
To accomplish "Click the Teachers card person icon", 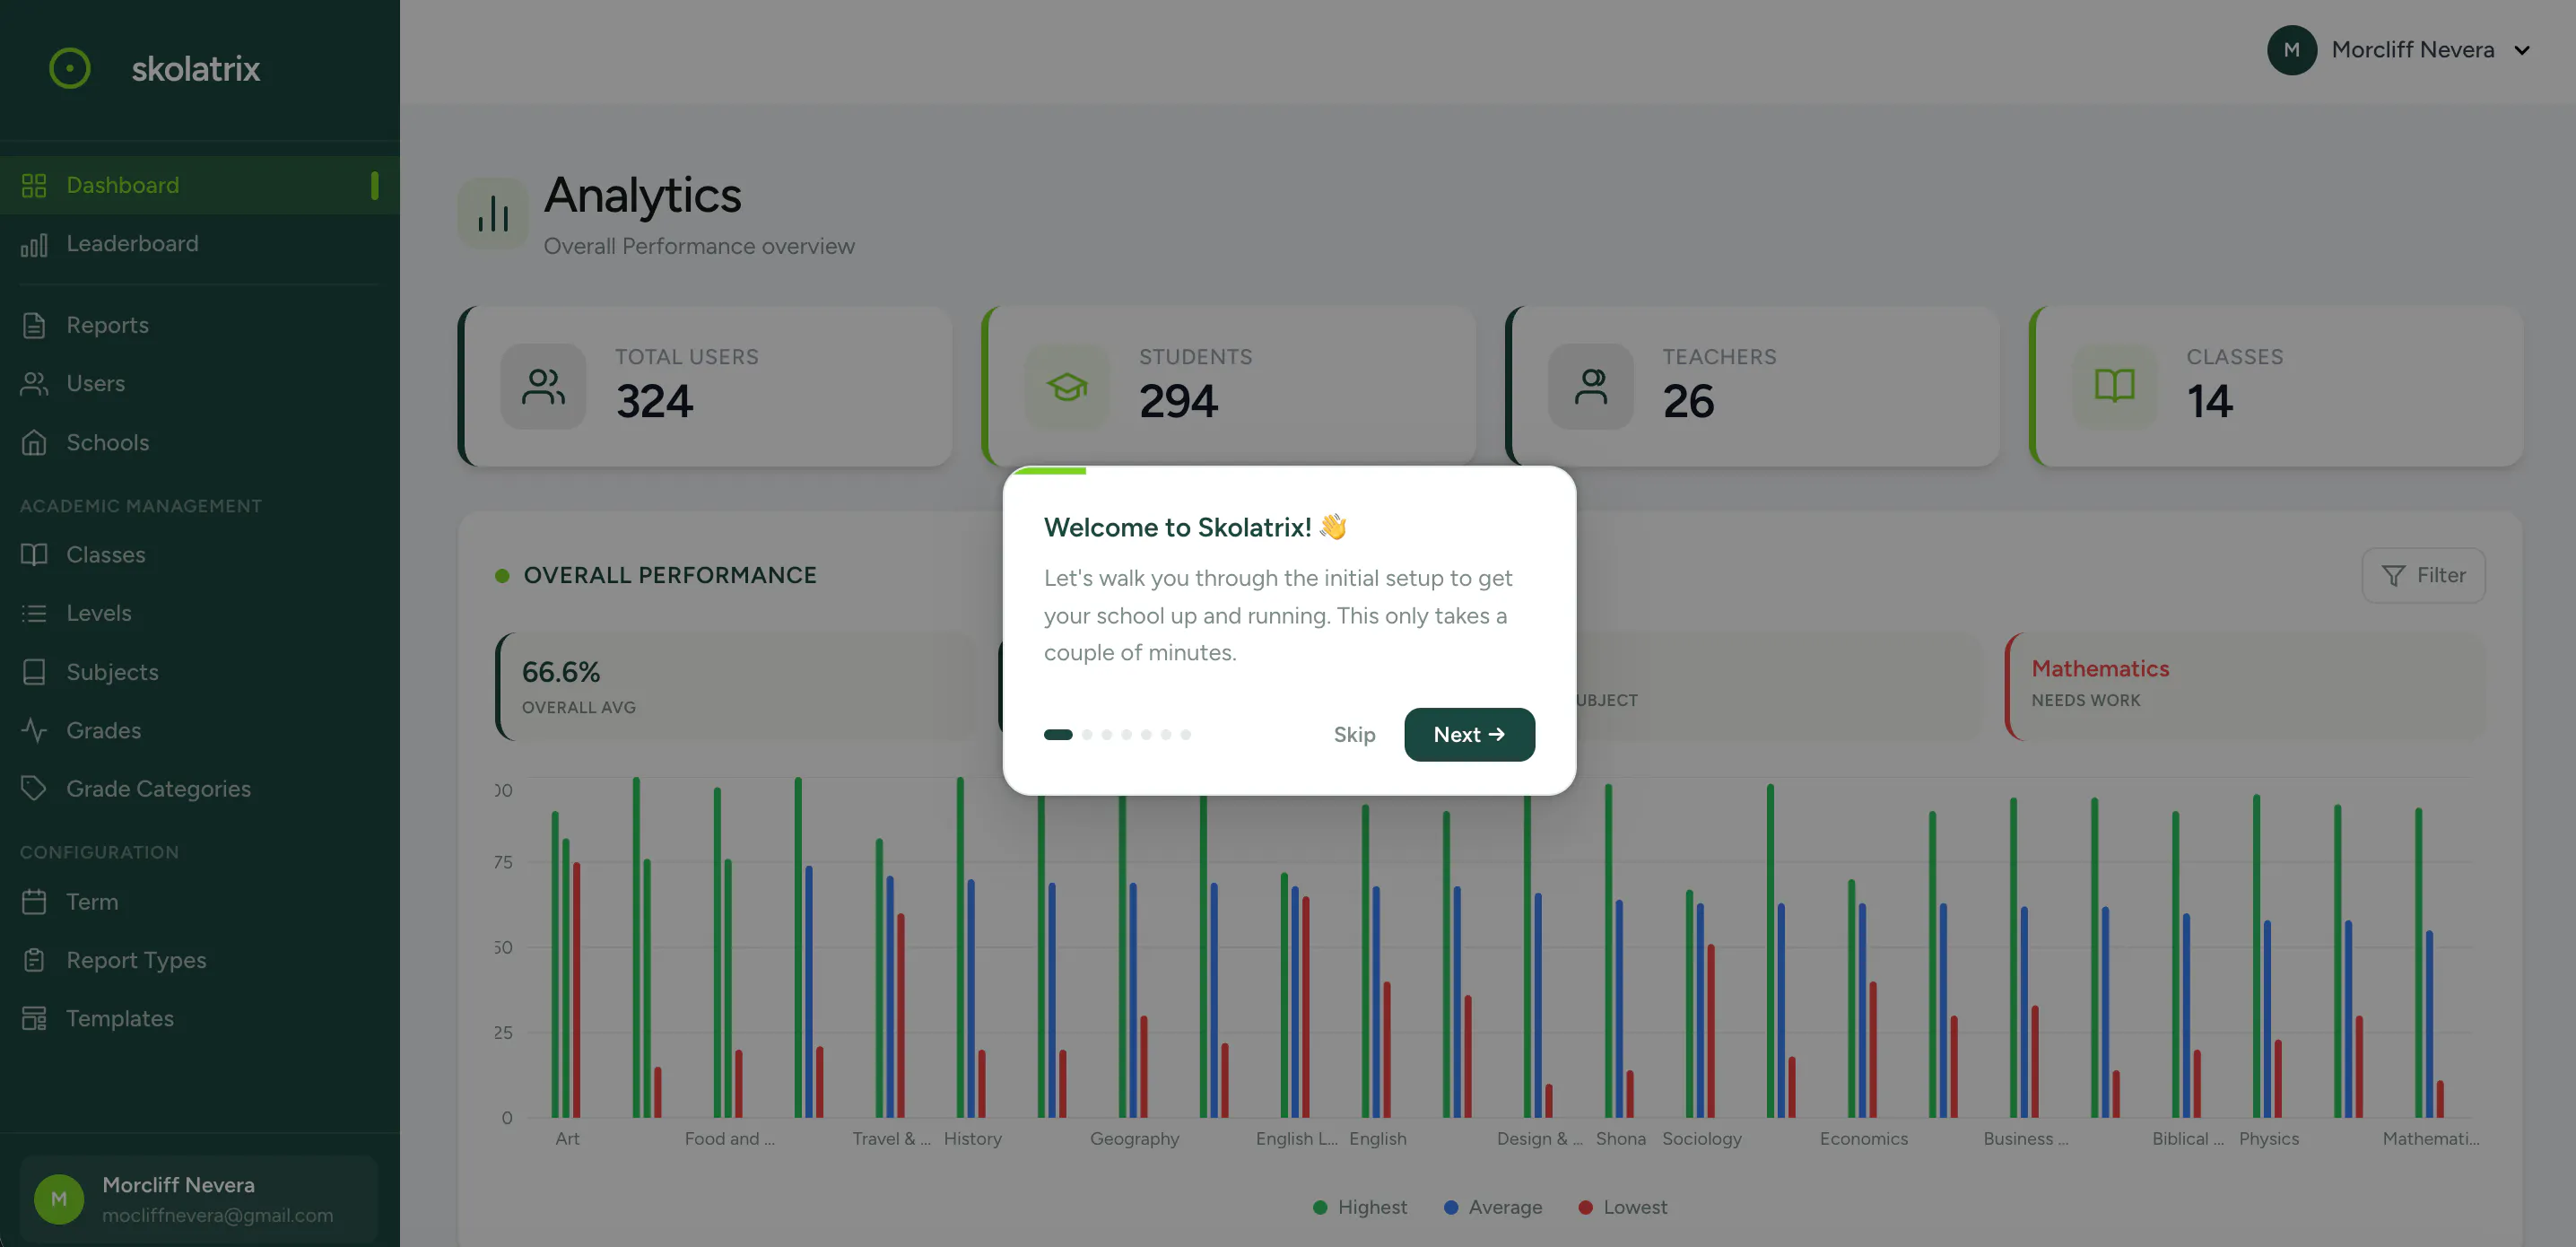I will [x=1591, y=387].
